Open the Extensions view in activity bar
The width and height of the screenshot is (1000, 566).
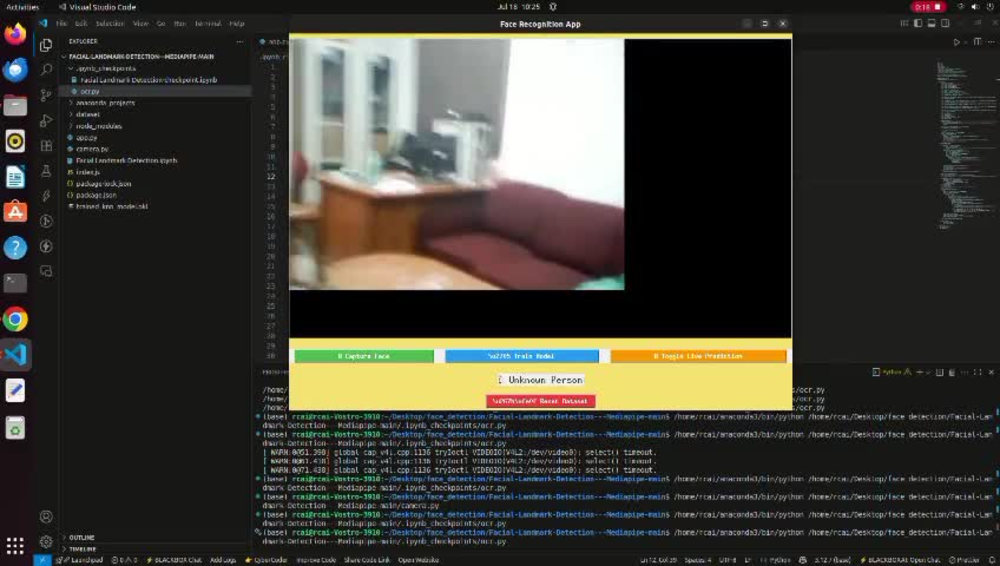pyautogui.click(x=46, y=145)
